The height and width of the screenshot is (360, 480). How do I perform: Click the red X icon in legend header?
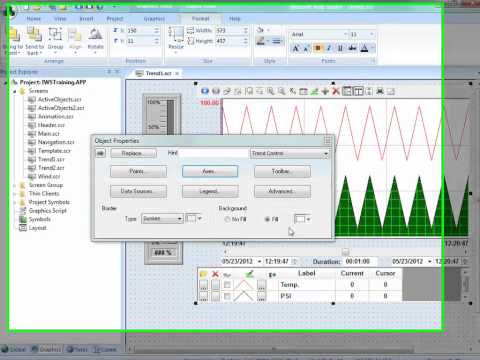click(x=215, y=274)
